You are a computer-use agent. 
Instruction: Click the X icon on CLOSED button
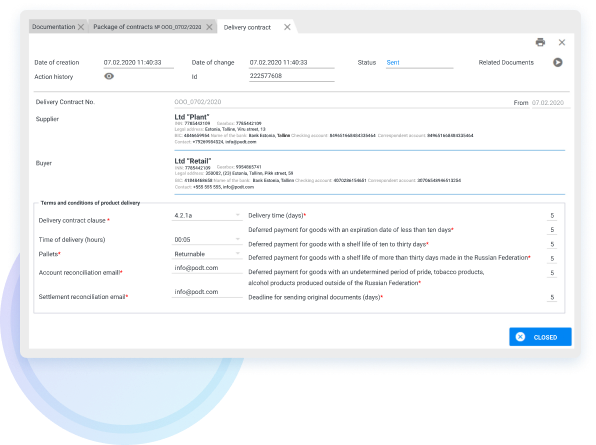pyautogui.click(x=520, y=337)
